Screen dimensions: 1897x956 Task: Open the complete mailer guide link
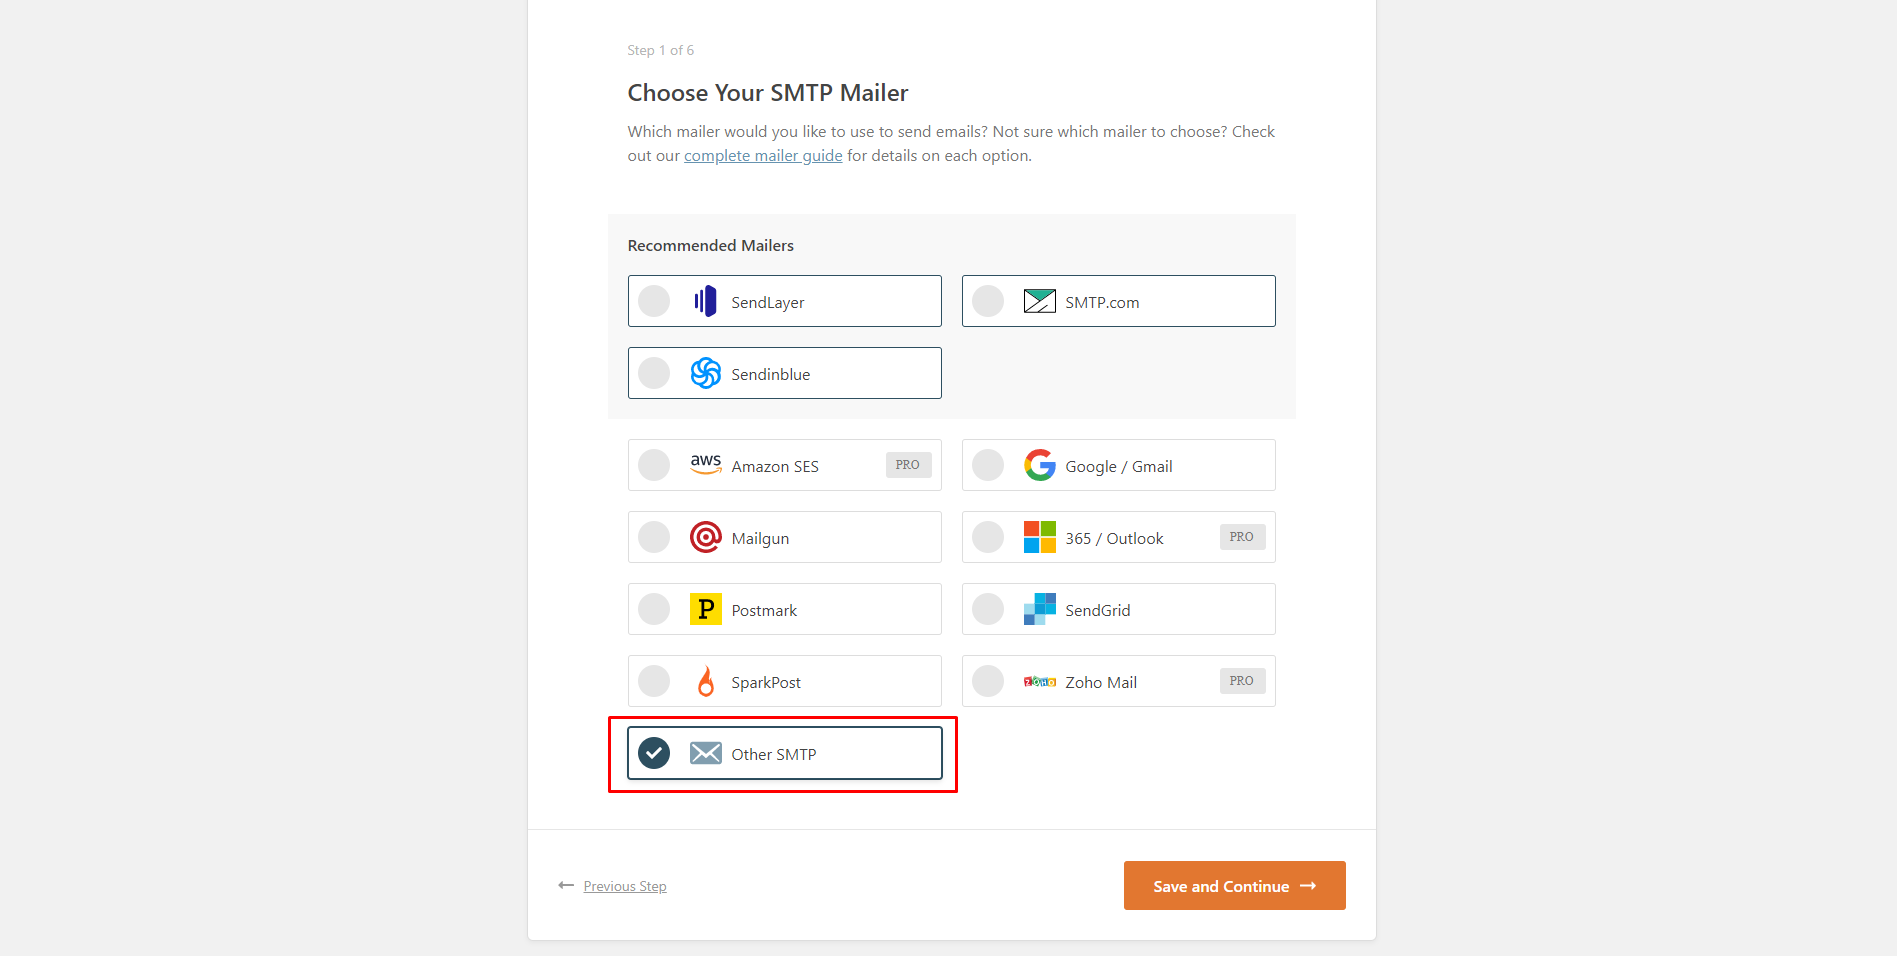[x=763, y=156]
